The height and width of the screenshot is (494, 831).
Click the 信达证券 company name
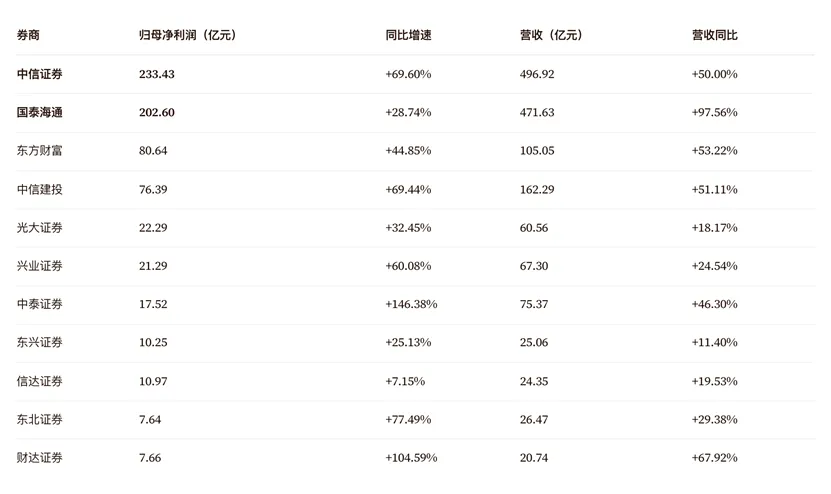point(40,381)
